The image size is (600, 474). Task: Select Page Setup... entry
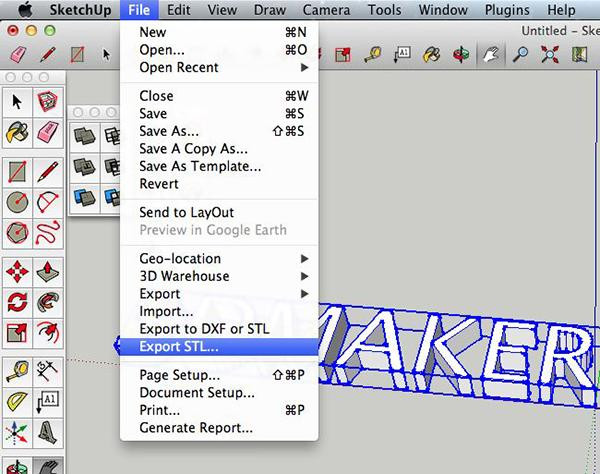click(x=219, y=375)
